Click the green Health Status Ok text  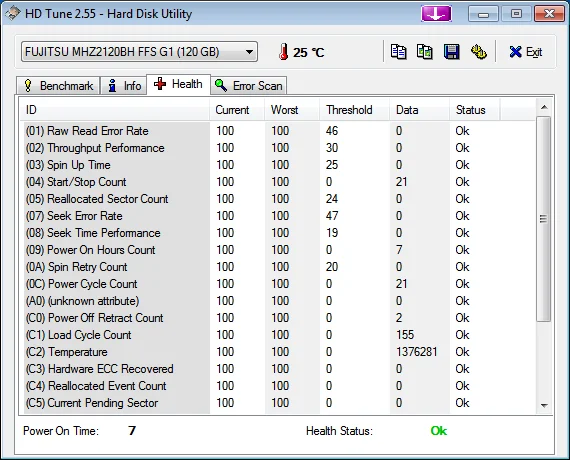click(x=439, y=431)
